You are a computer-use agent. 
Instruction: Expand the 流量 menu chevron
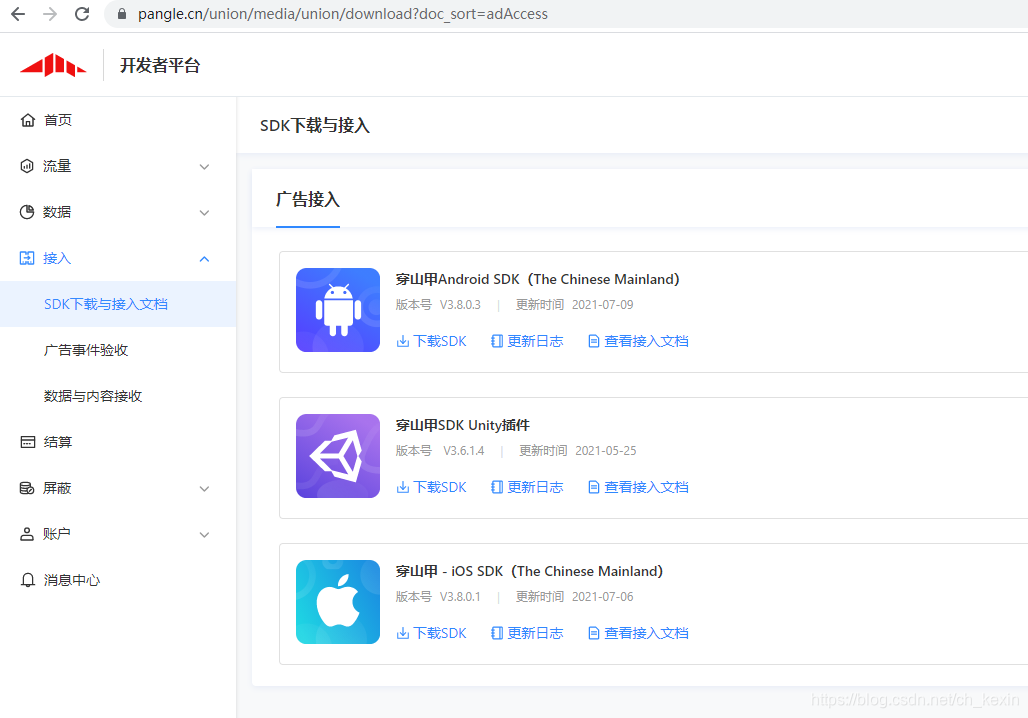coord(205,167)
